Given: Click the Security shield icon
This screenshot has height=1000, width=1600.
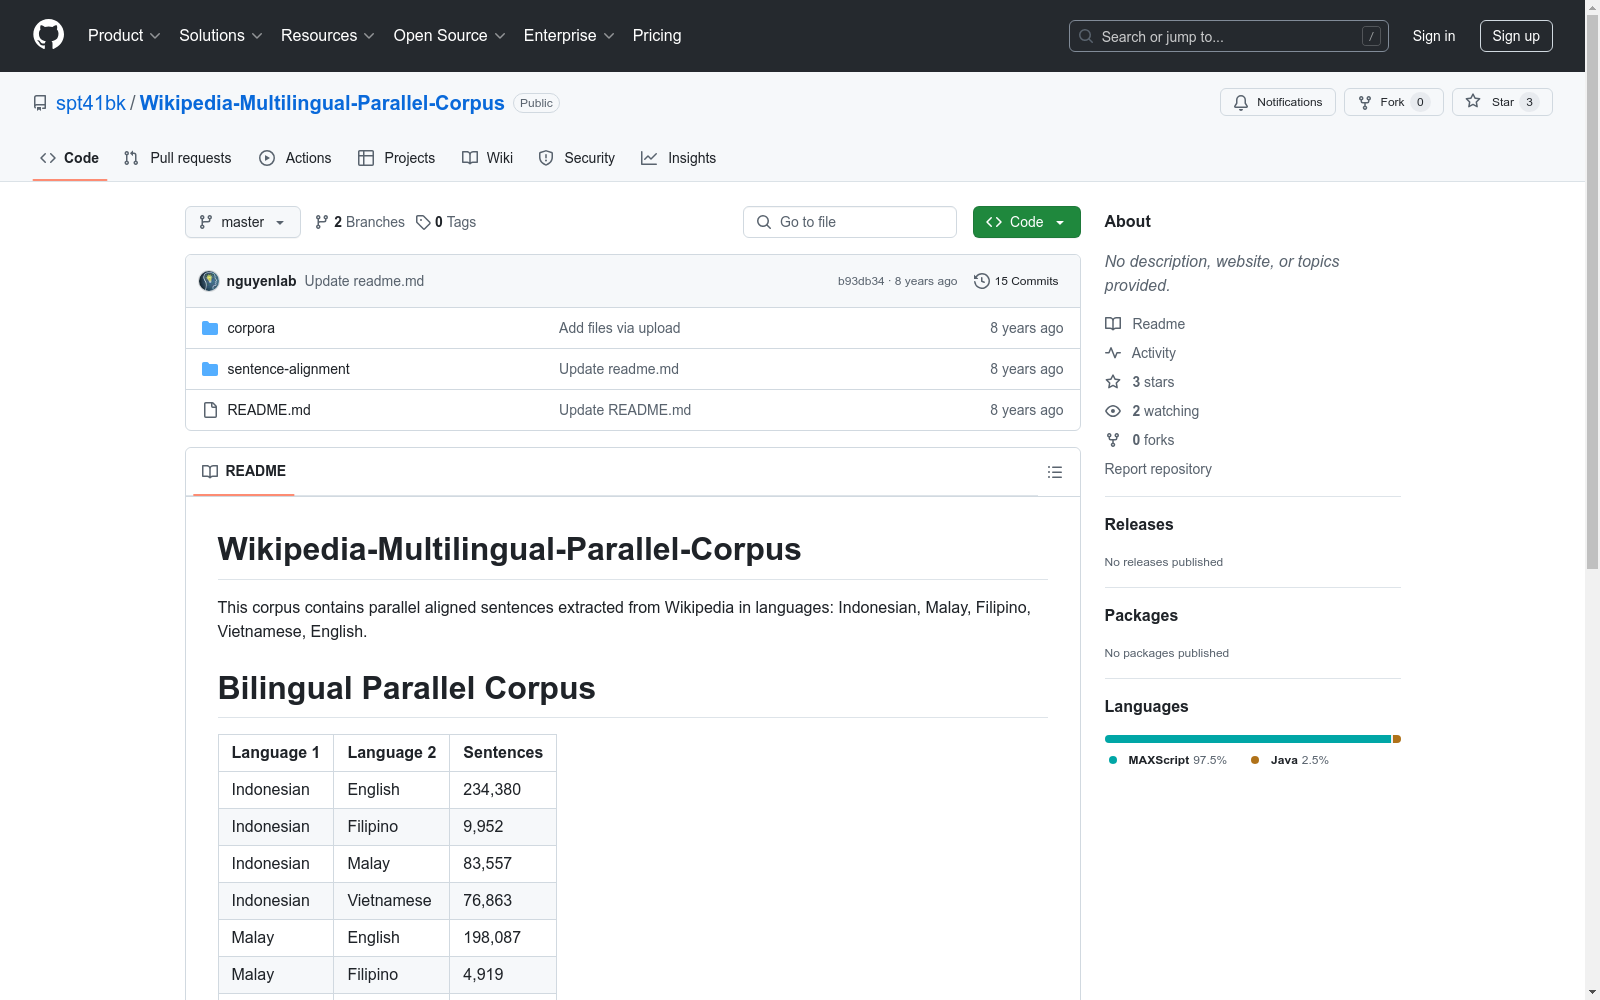Looking at the screenshot, I should click(x=546, y=158).
